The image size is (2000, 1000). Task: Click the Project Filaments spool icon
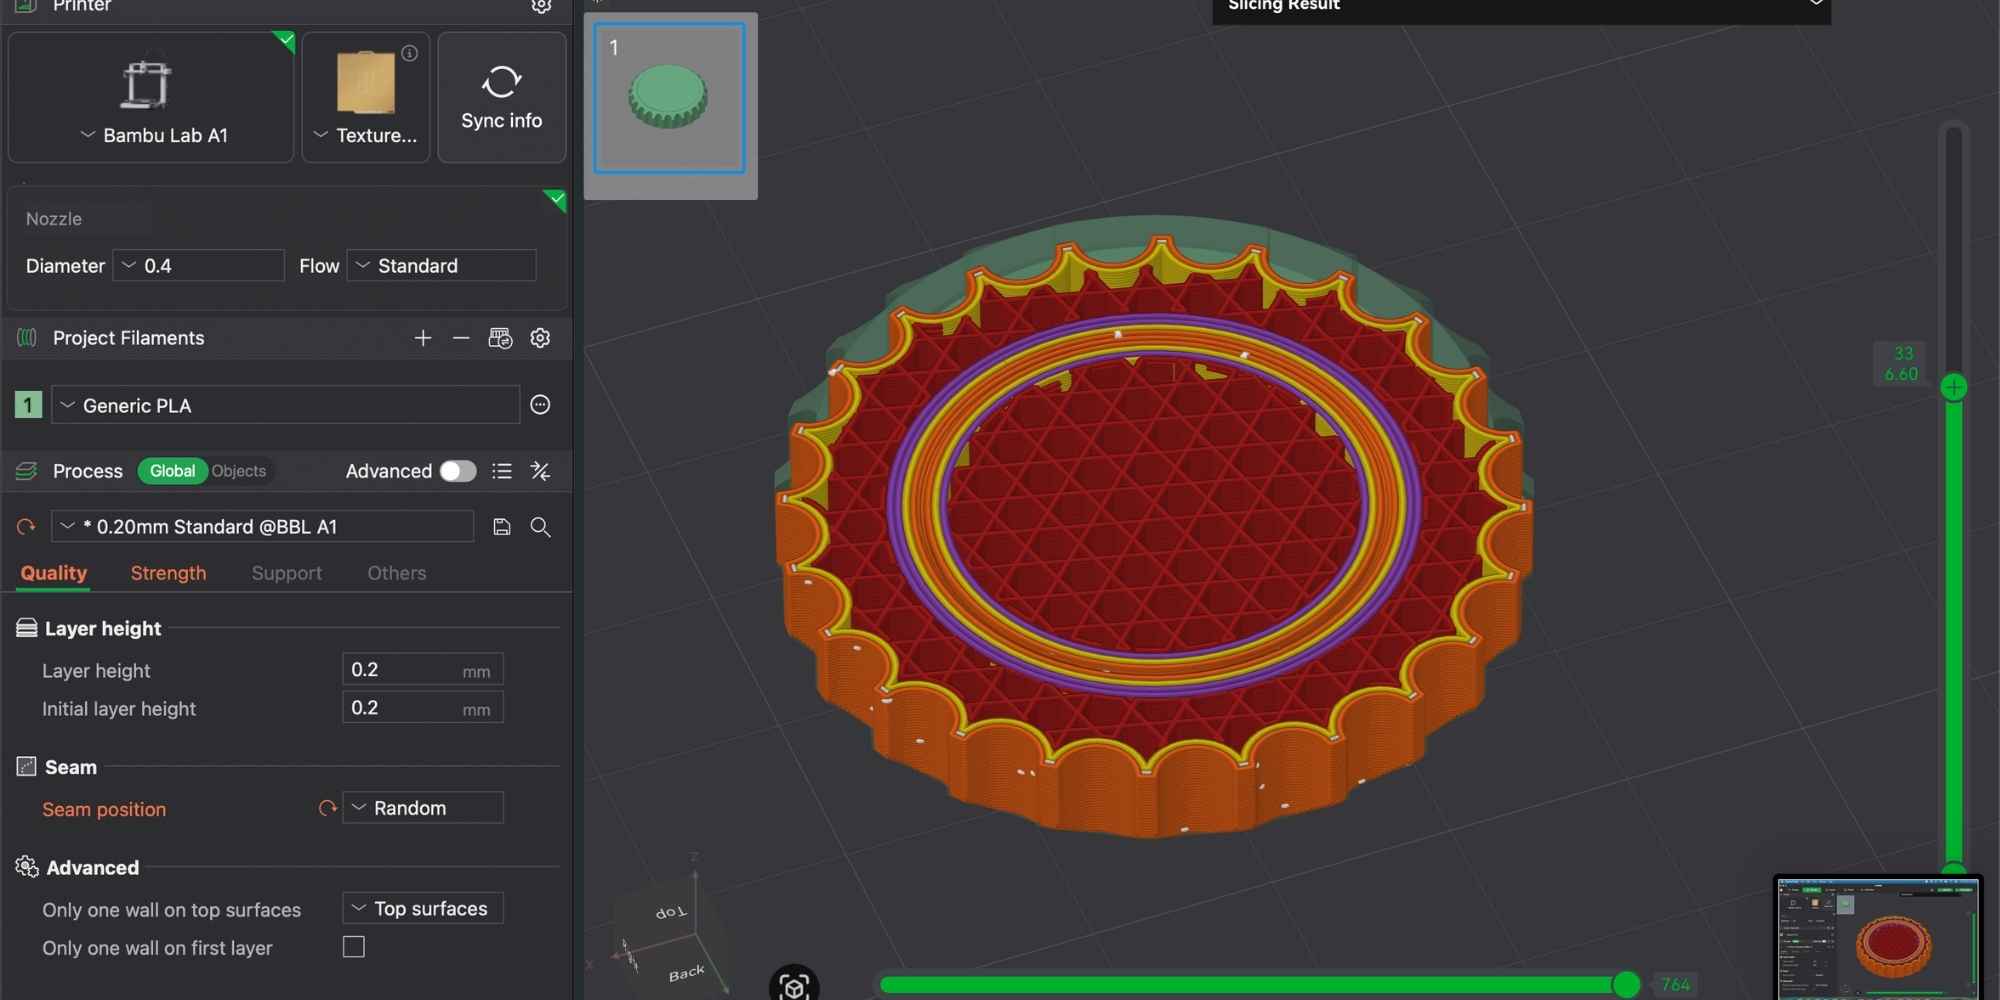(27, 338)
